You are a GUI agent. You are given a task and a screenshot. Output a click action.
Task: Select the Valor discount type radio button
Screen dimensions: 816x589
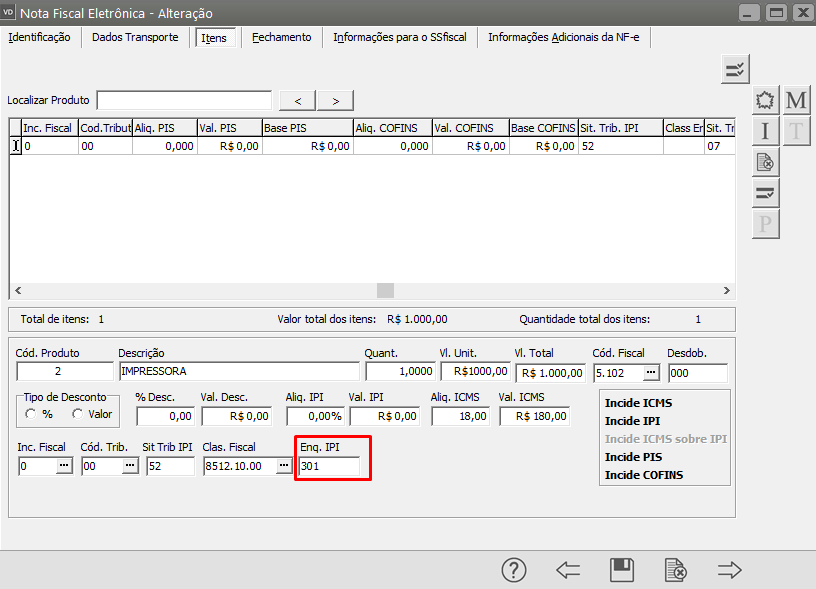[x=77, y=414]
